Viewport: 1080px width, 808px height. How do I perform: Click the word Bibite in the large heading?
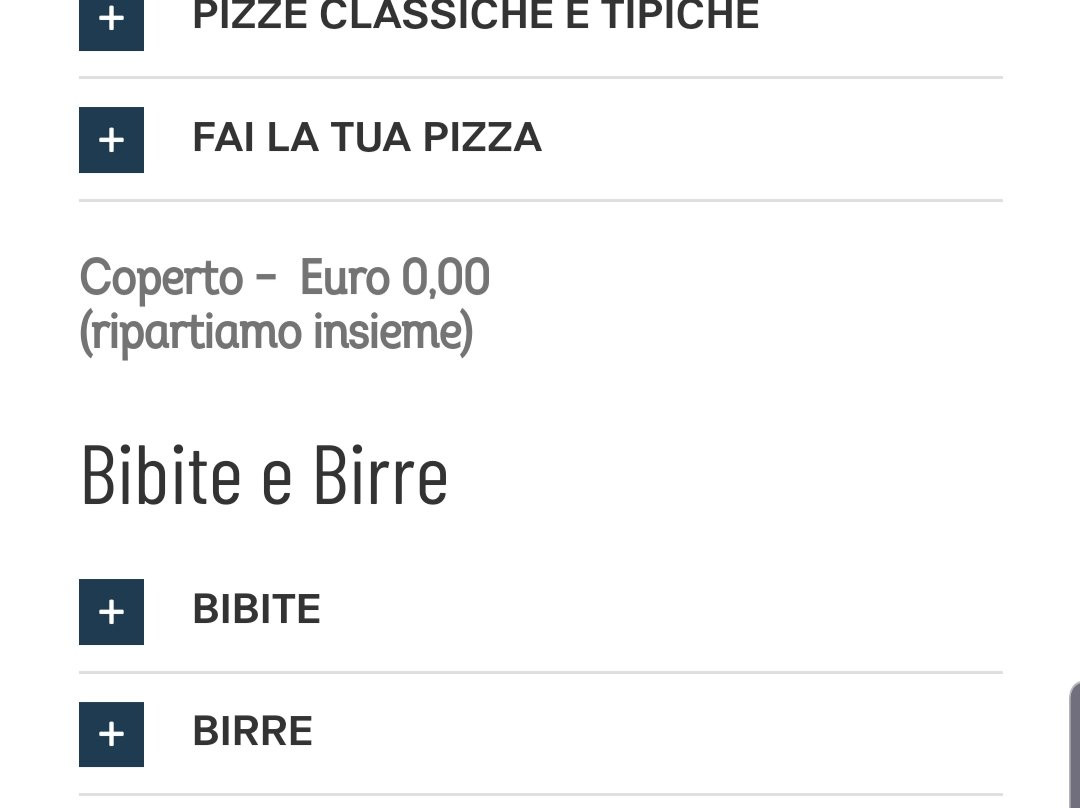[161, 475]
